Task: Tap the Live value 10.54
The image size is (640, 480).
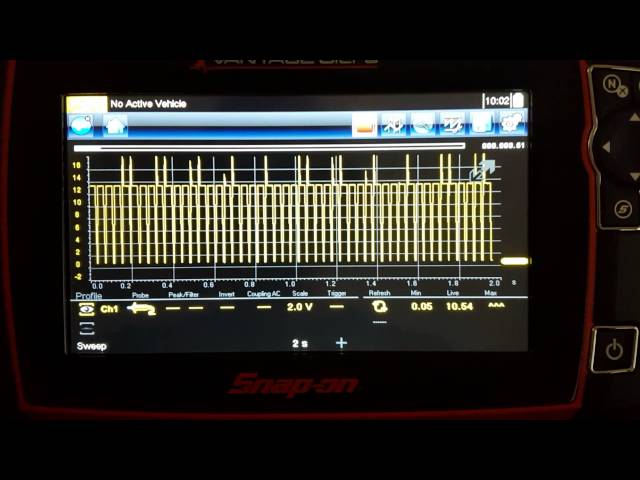Action: point(459,306)
